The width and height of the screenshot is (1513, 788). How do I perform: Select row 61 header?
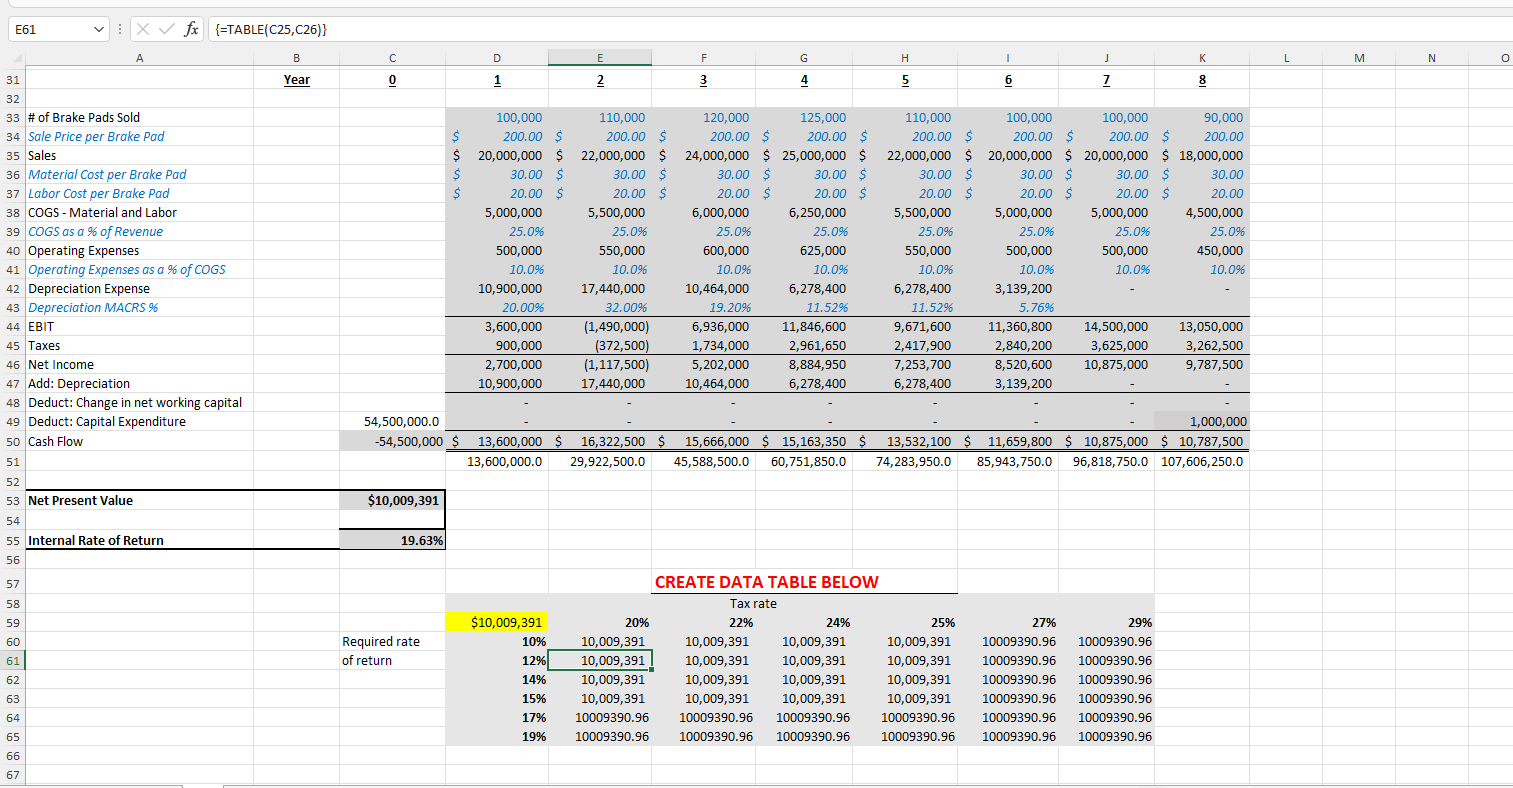13,661
